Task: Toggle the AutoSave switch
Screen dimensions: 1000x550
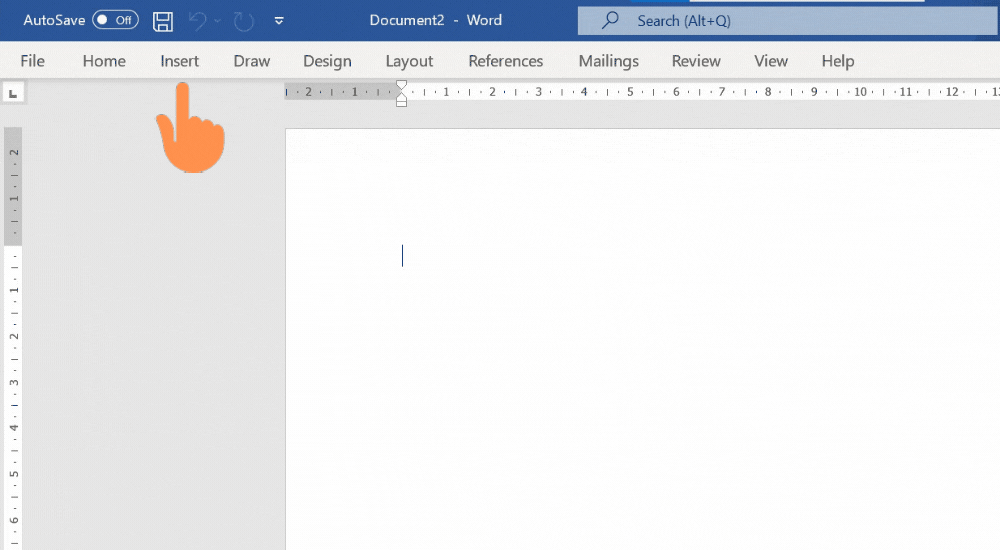Action: 115,20
